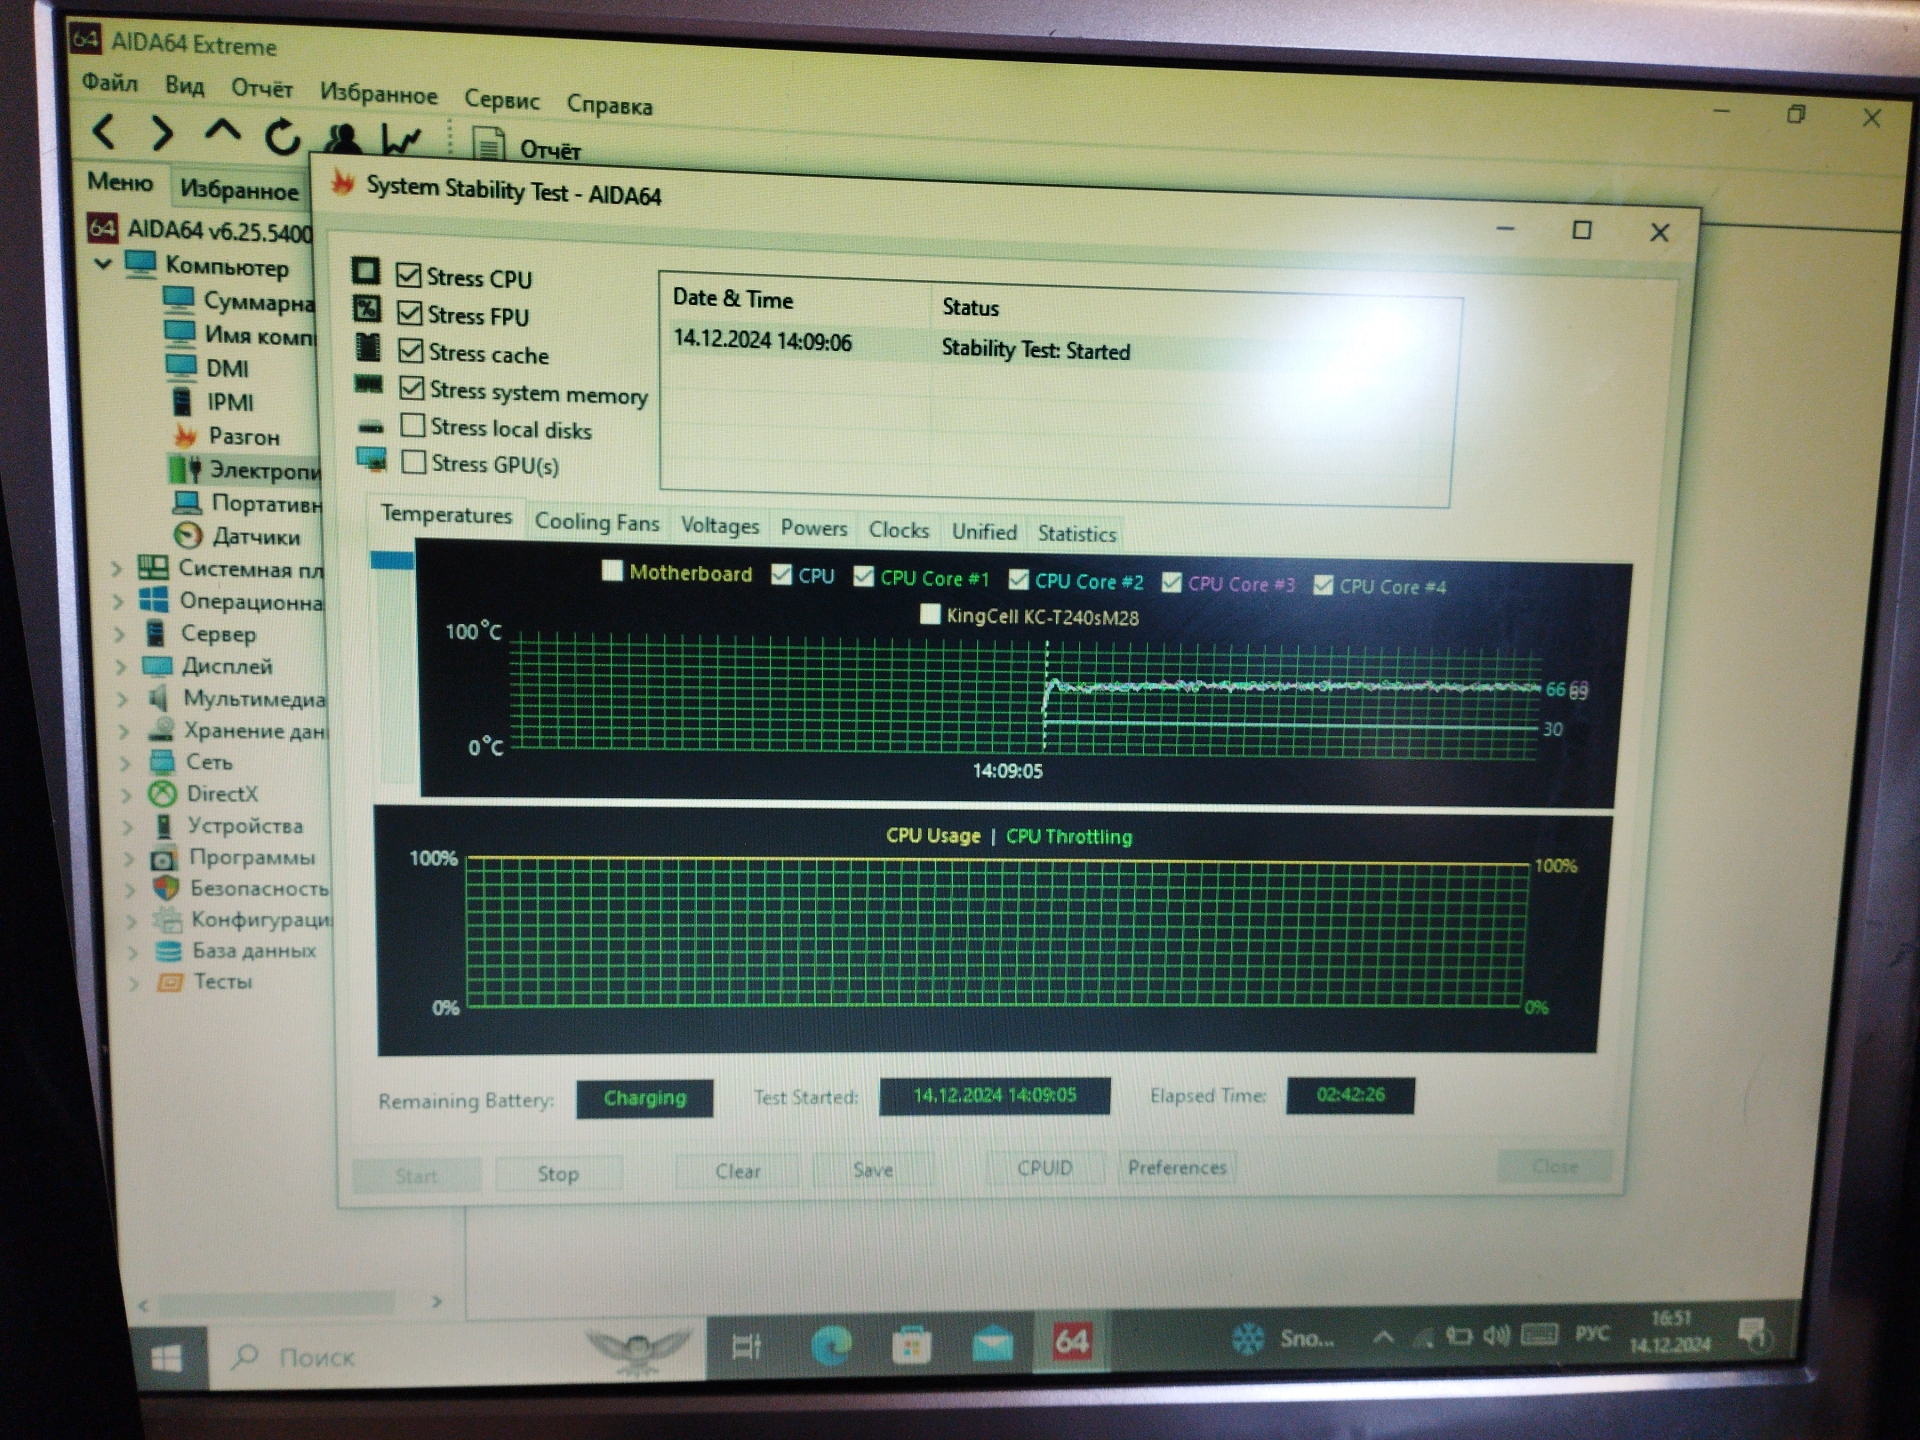The image size is (1920, 1440).
Task: Click the AIDA64 icon on the taskbar
Action: pos(1071,1341)
